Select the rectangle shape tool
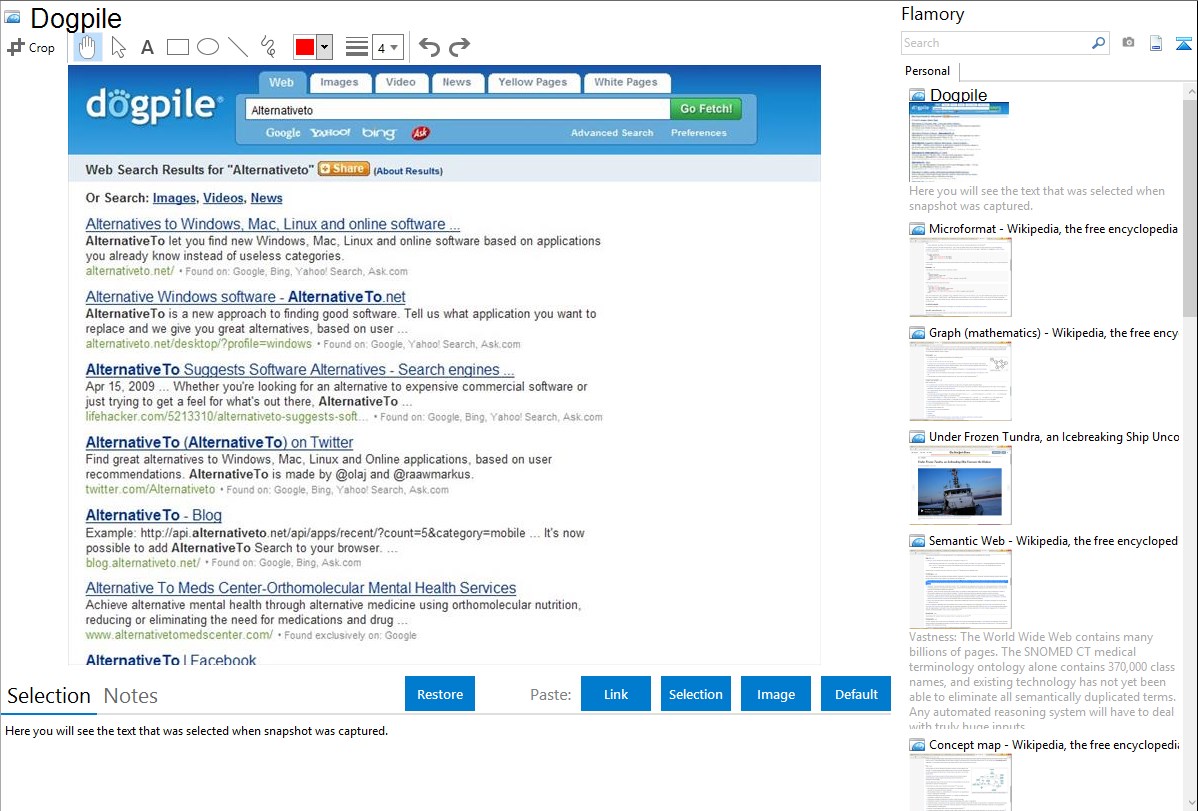This screenshot has height=811, width=1198. tap(177, 47)
